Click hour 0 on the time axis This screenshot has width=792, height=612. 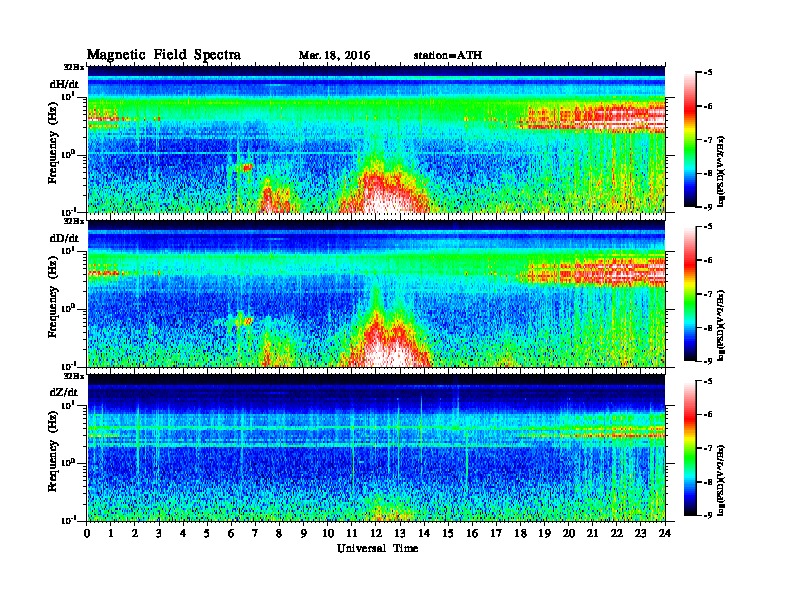87,533
